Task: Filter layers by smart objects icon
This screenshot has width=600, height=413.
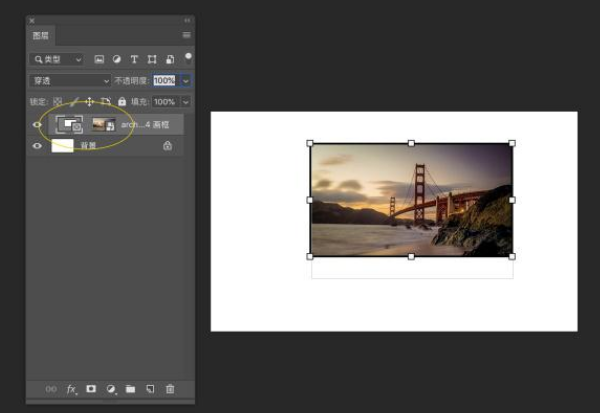Action: coord(170,59)
